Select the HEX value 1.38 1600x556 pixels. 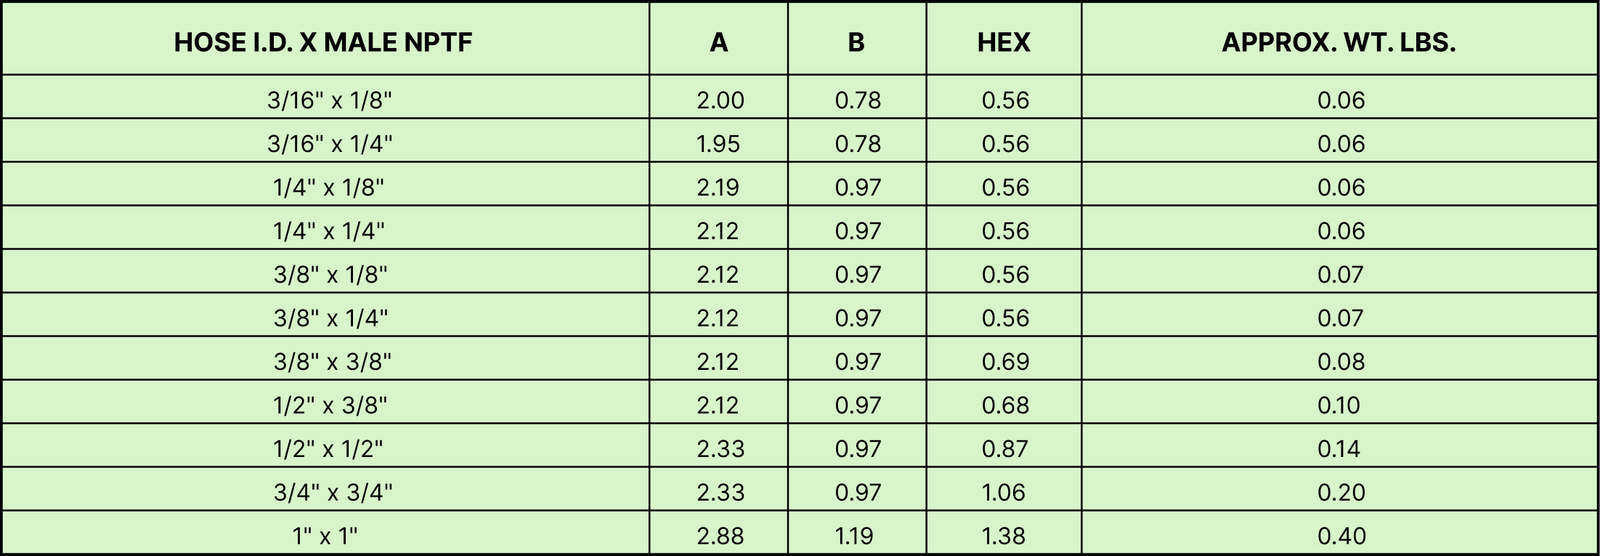tap(1003, 536)
